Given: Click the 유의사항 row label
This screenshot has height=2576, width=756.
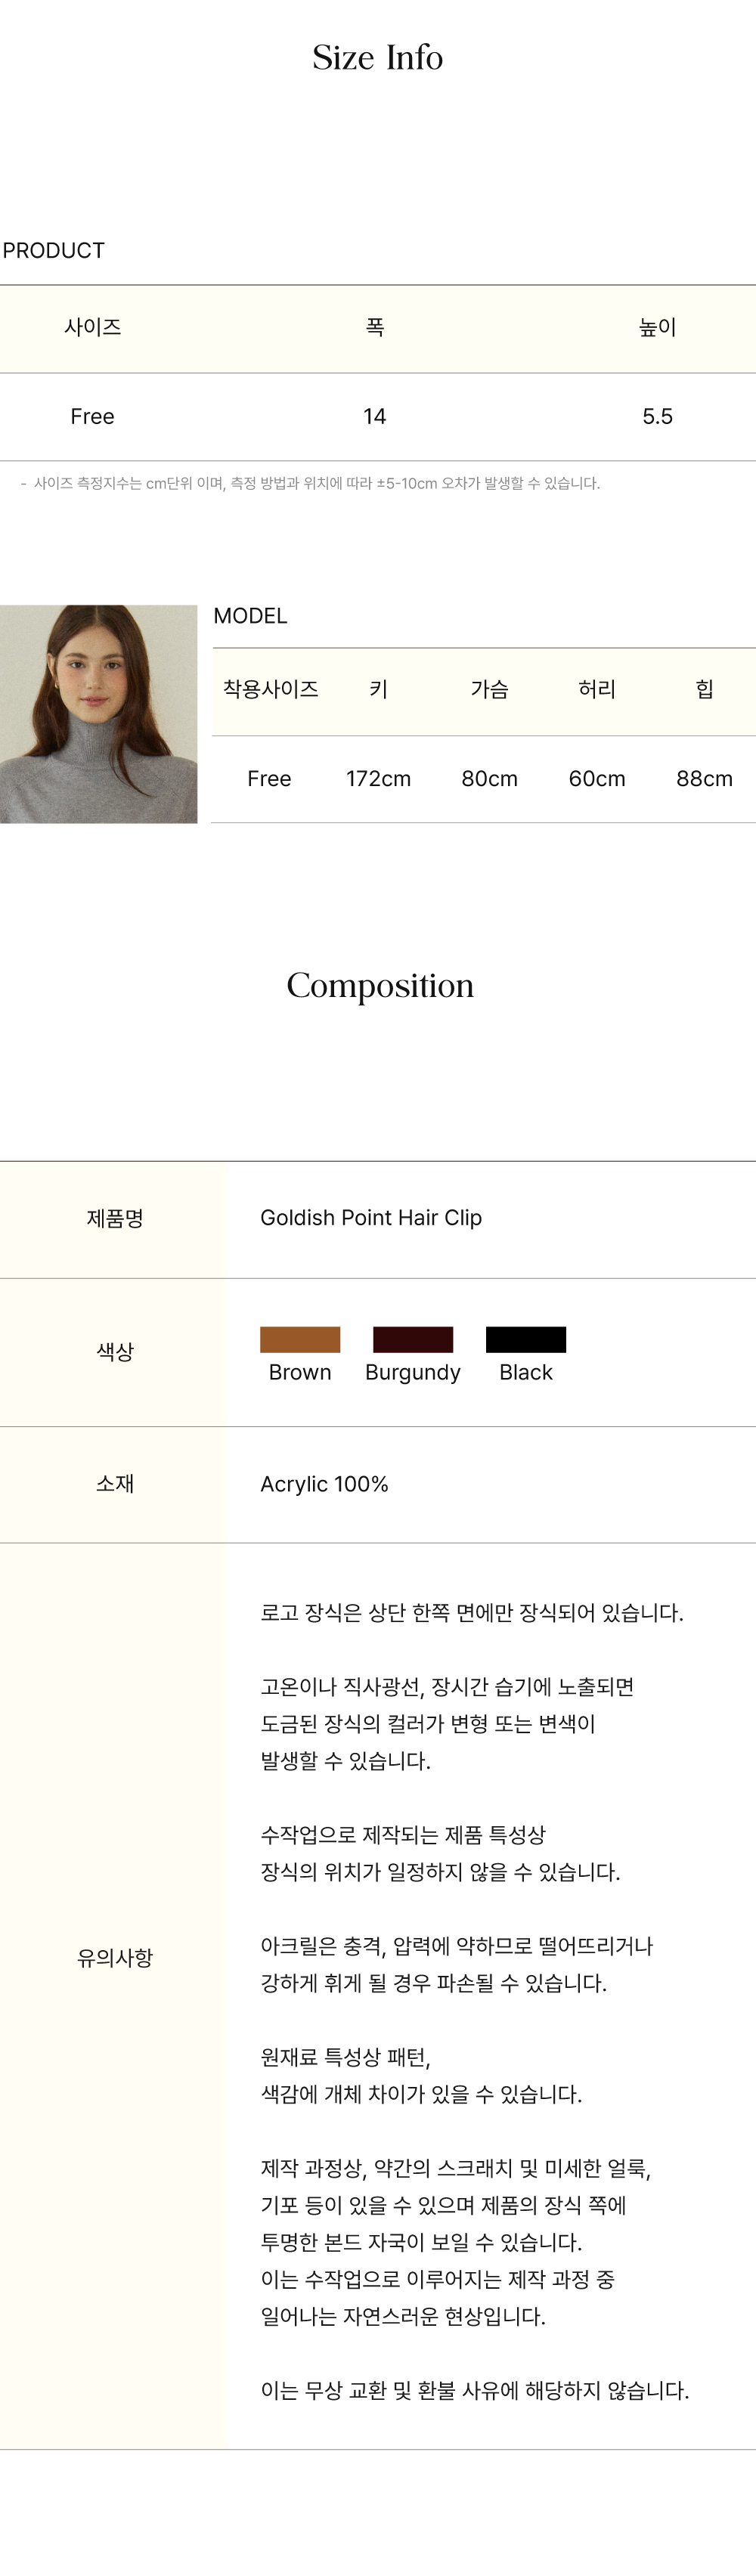Looking at the screenshot, I should tap(115, 1958).
